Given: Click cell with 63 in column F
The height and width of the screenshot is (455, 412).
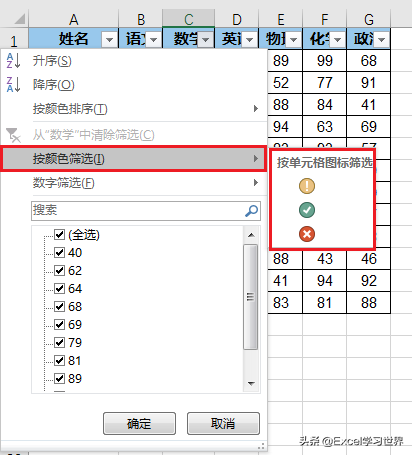Looking at the screenshot, I should tap(325, 127).
